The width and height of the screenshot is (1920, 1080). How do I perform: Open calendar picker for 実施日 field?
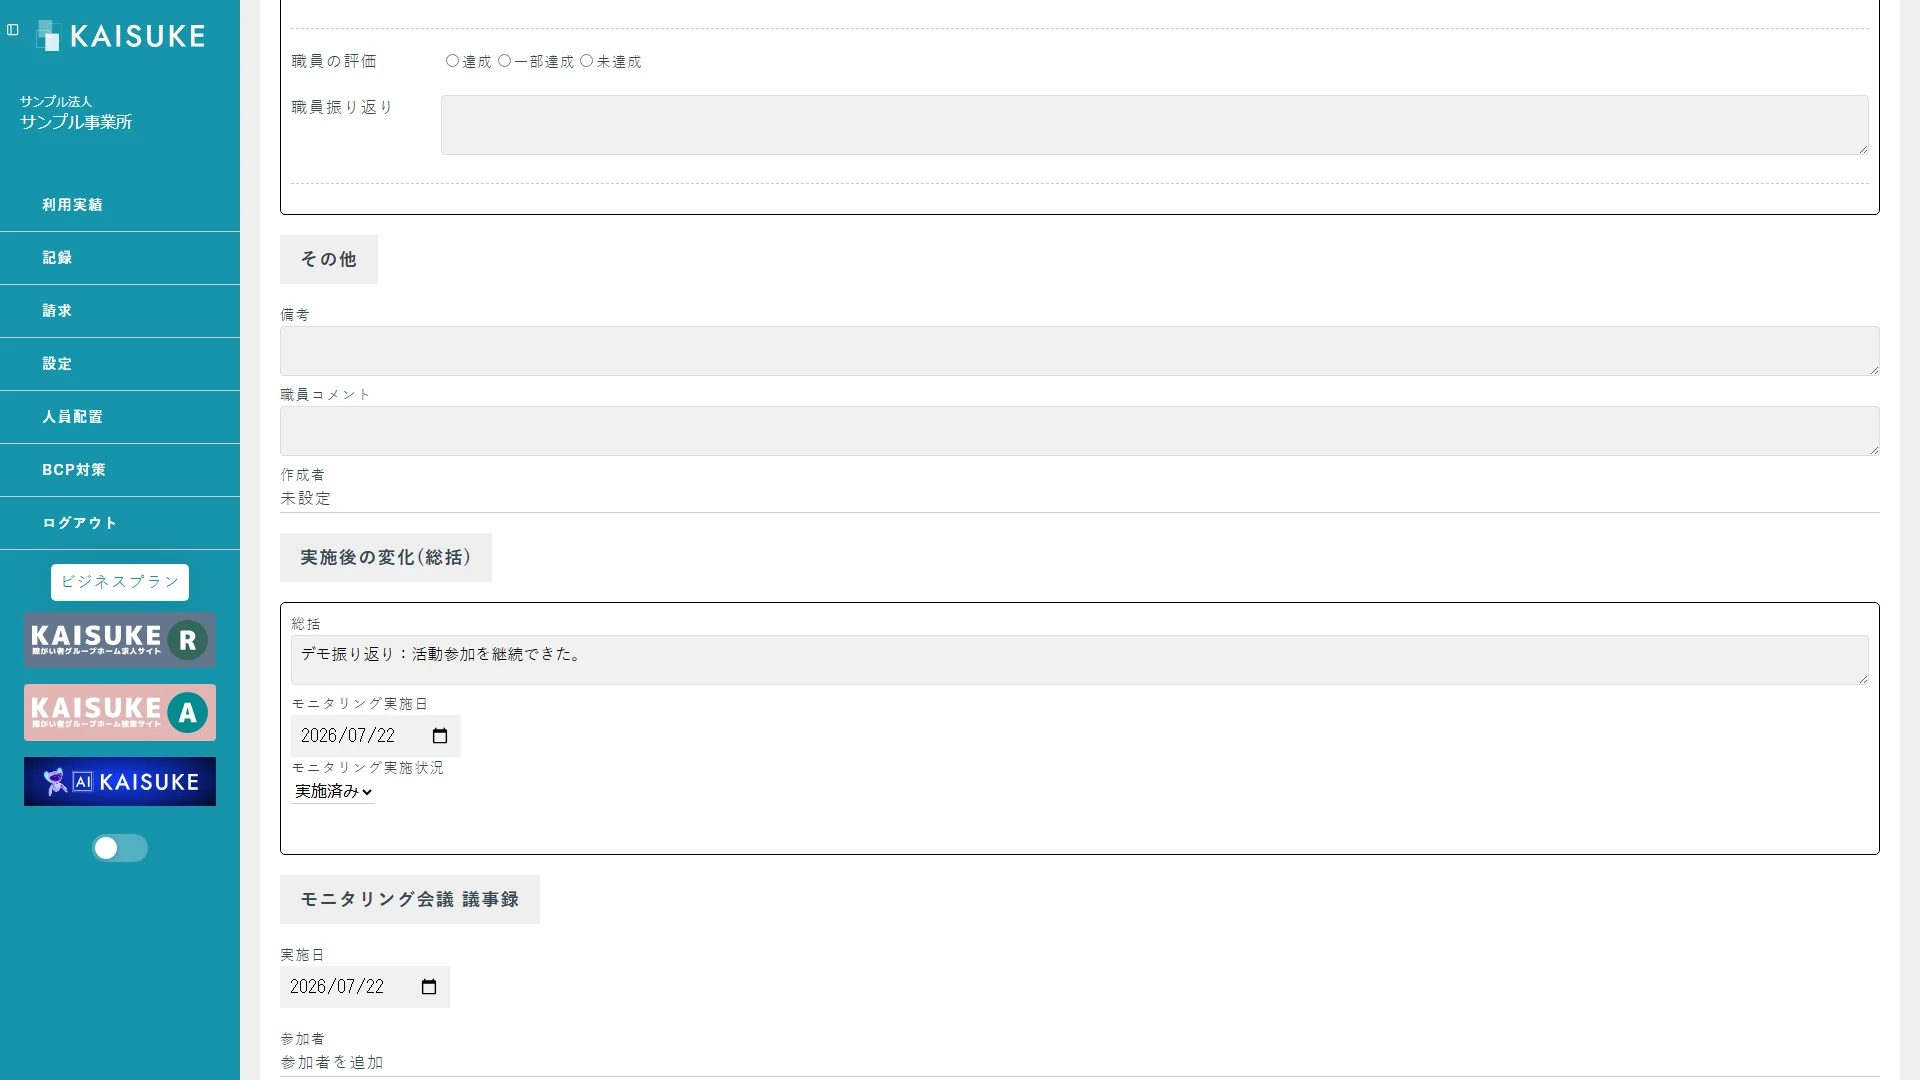pos(429,987)
